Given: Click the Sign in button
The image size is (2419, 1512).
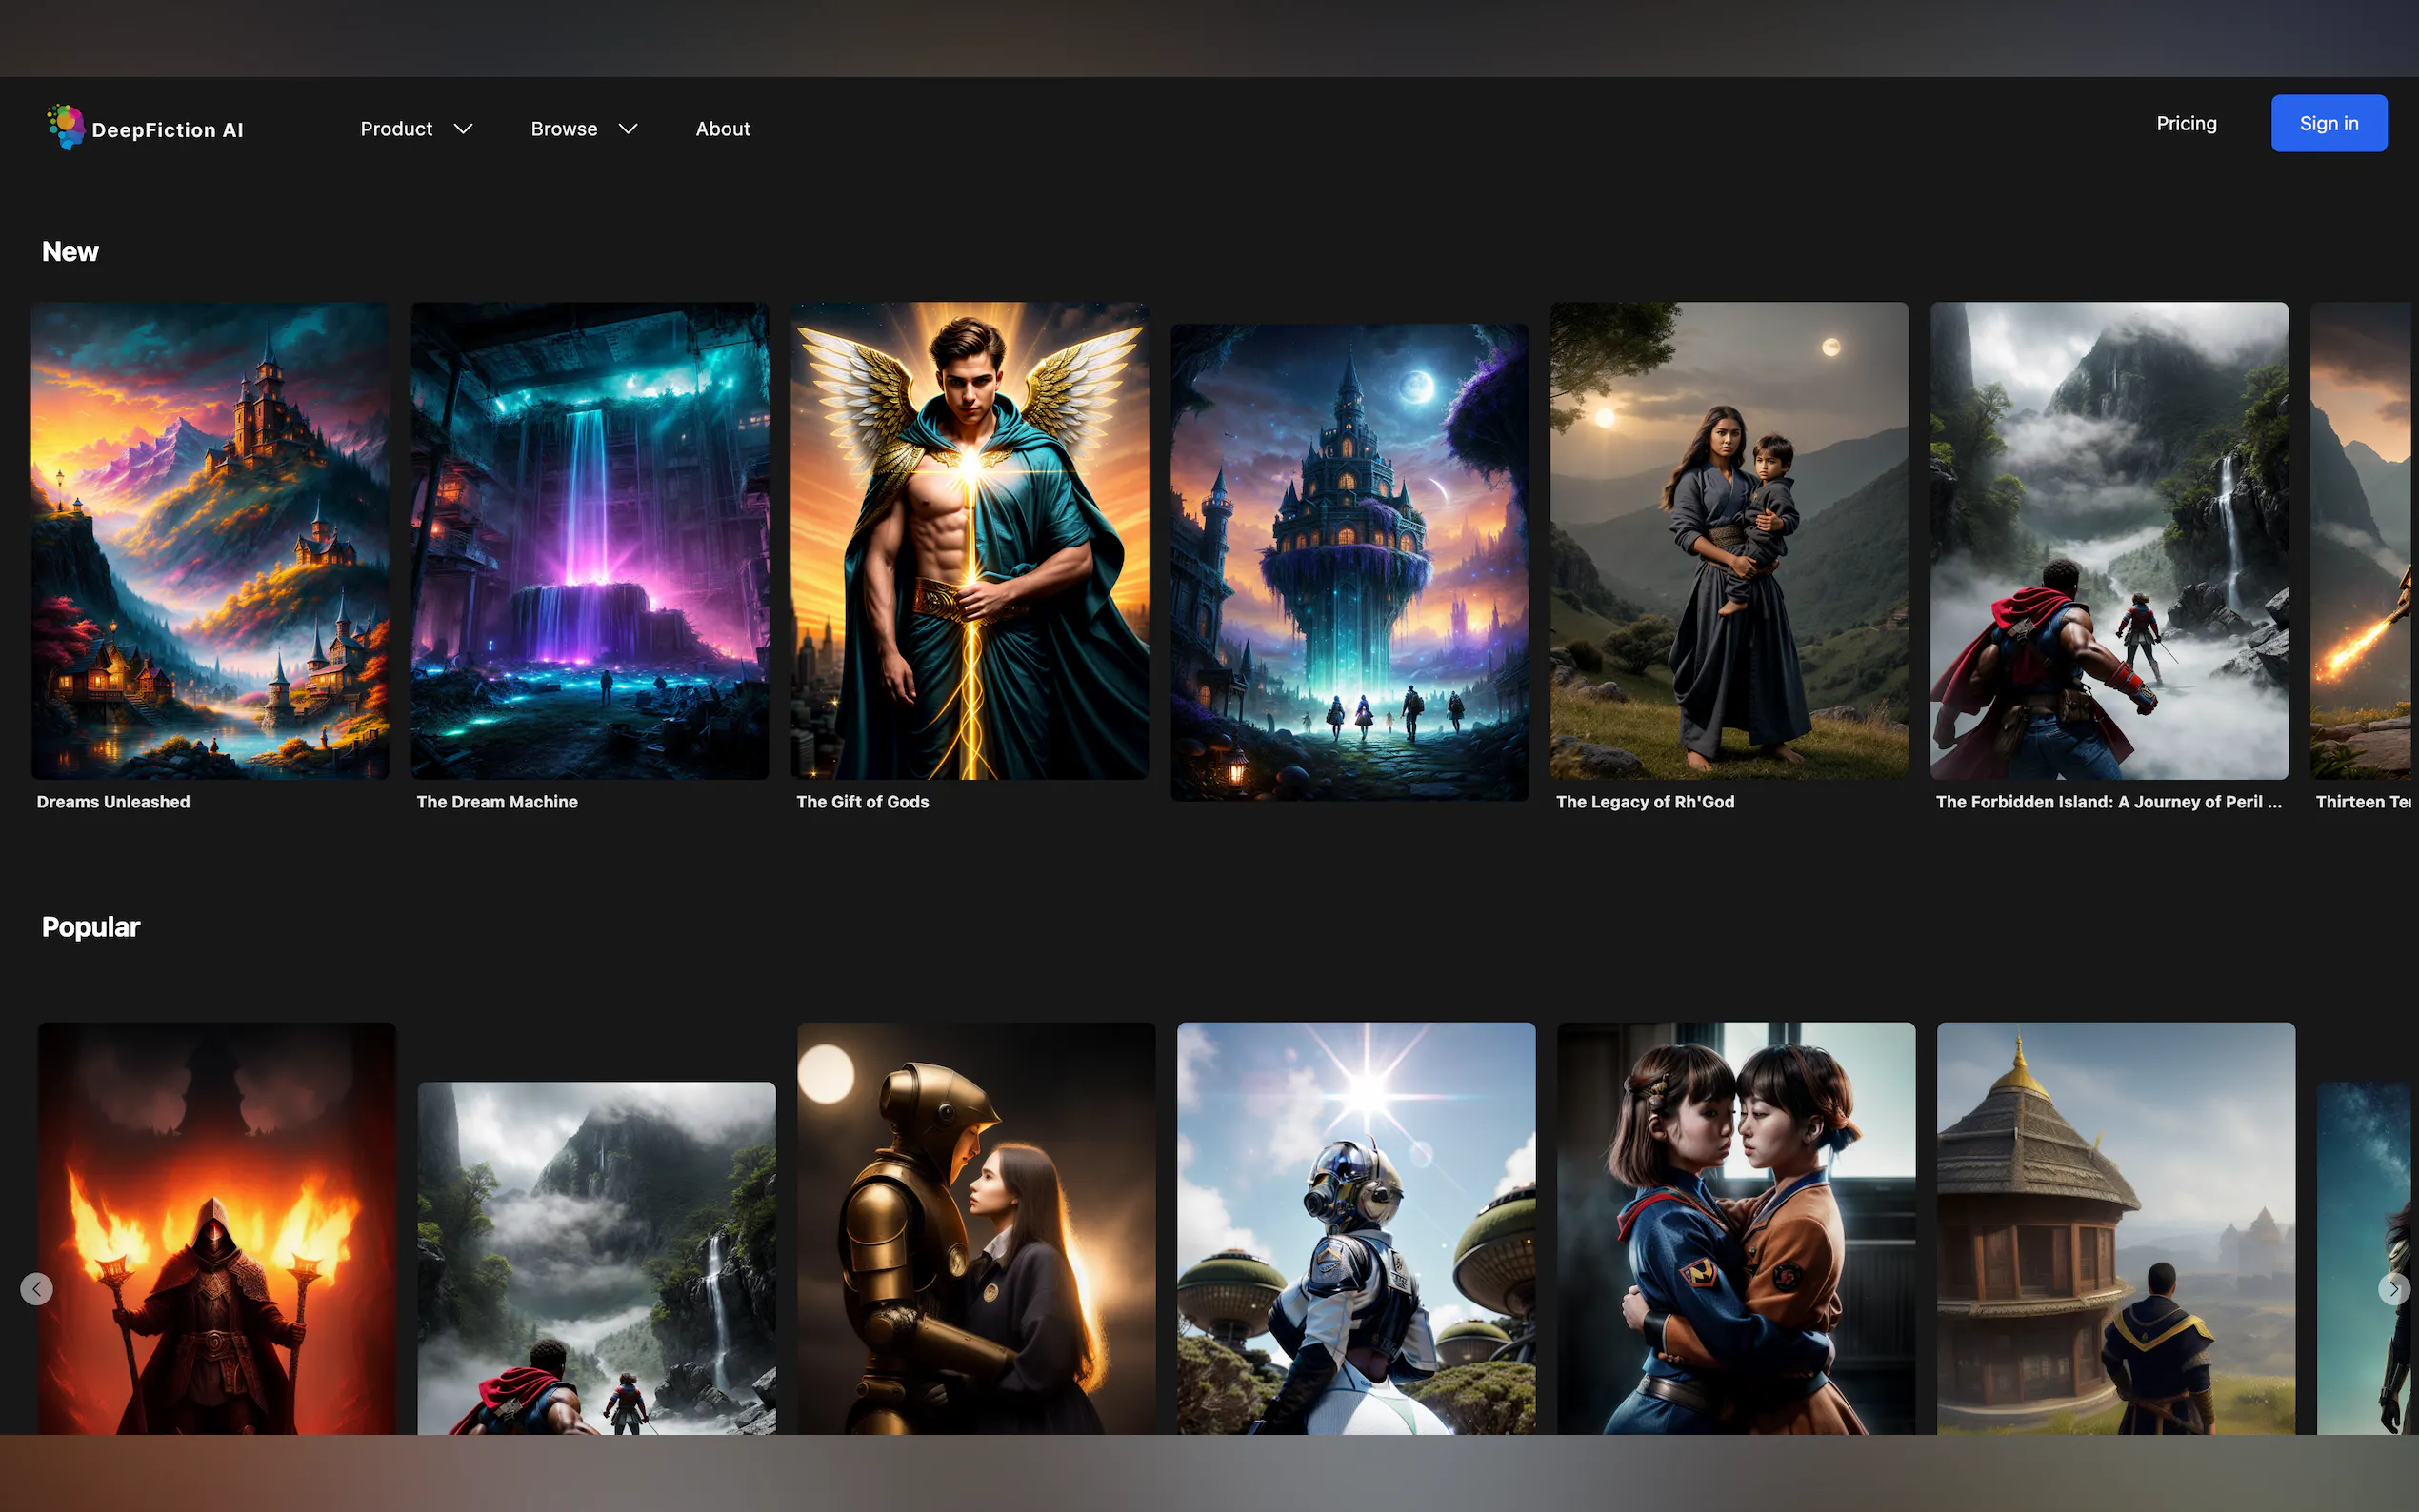Looking at the screenshot, I should click(2327, 124).
